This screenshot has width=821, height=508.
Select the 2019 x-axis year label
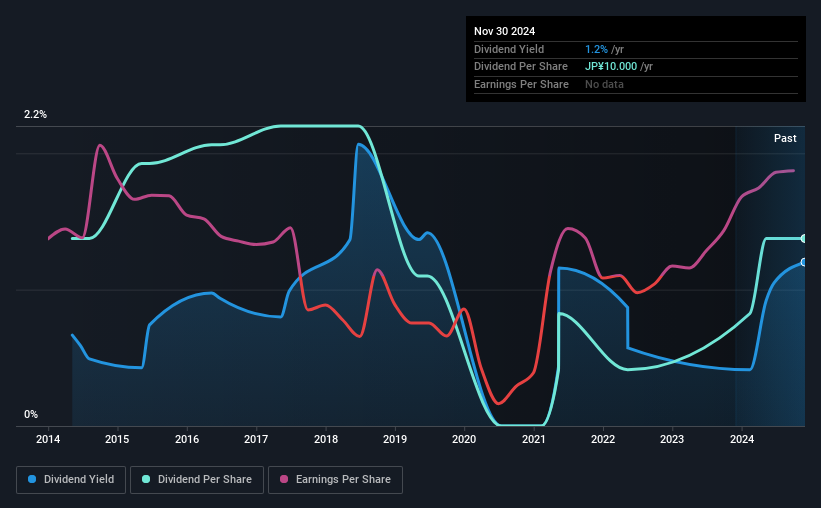click(395, 439)
